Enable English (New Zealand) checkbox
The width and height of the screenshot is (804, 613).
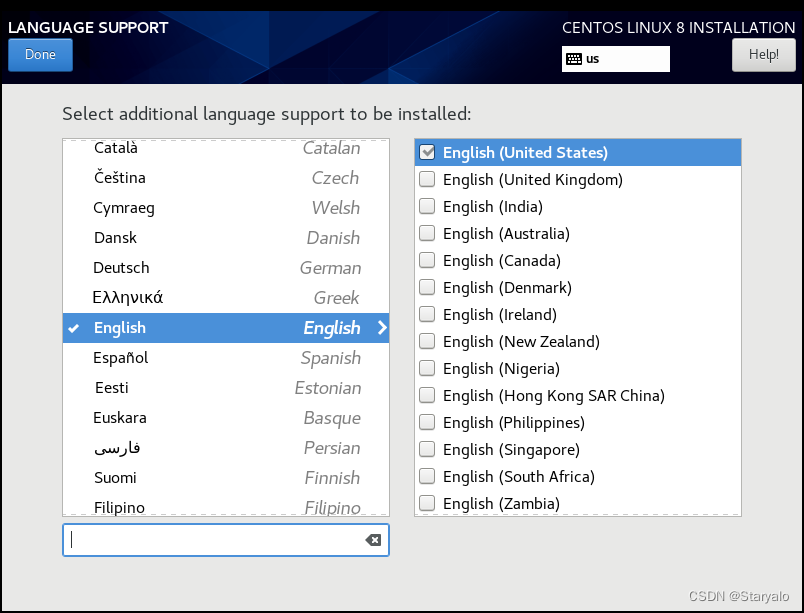pyautogui.click(x=427, y=341)
